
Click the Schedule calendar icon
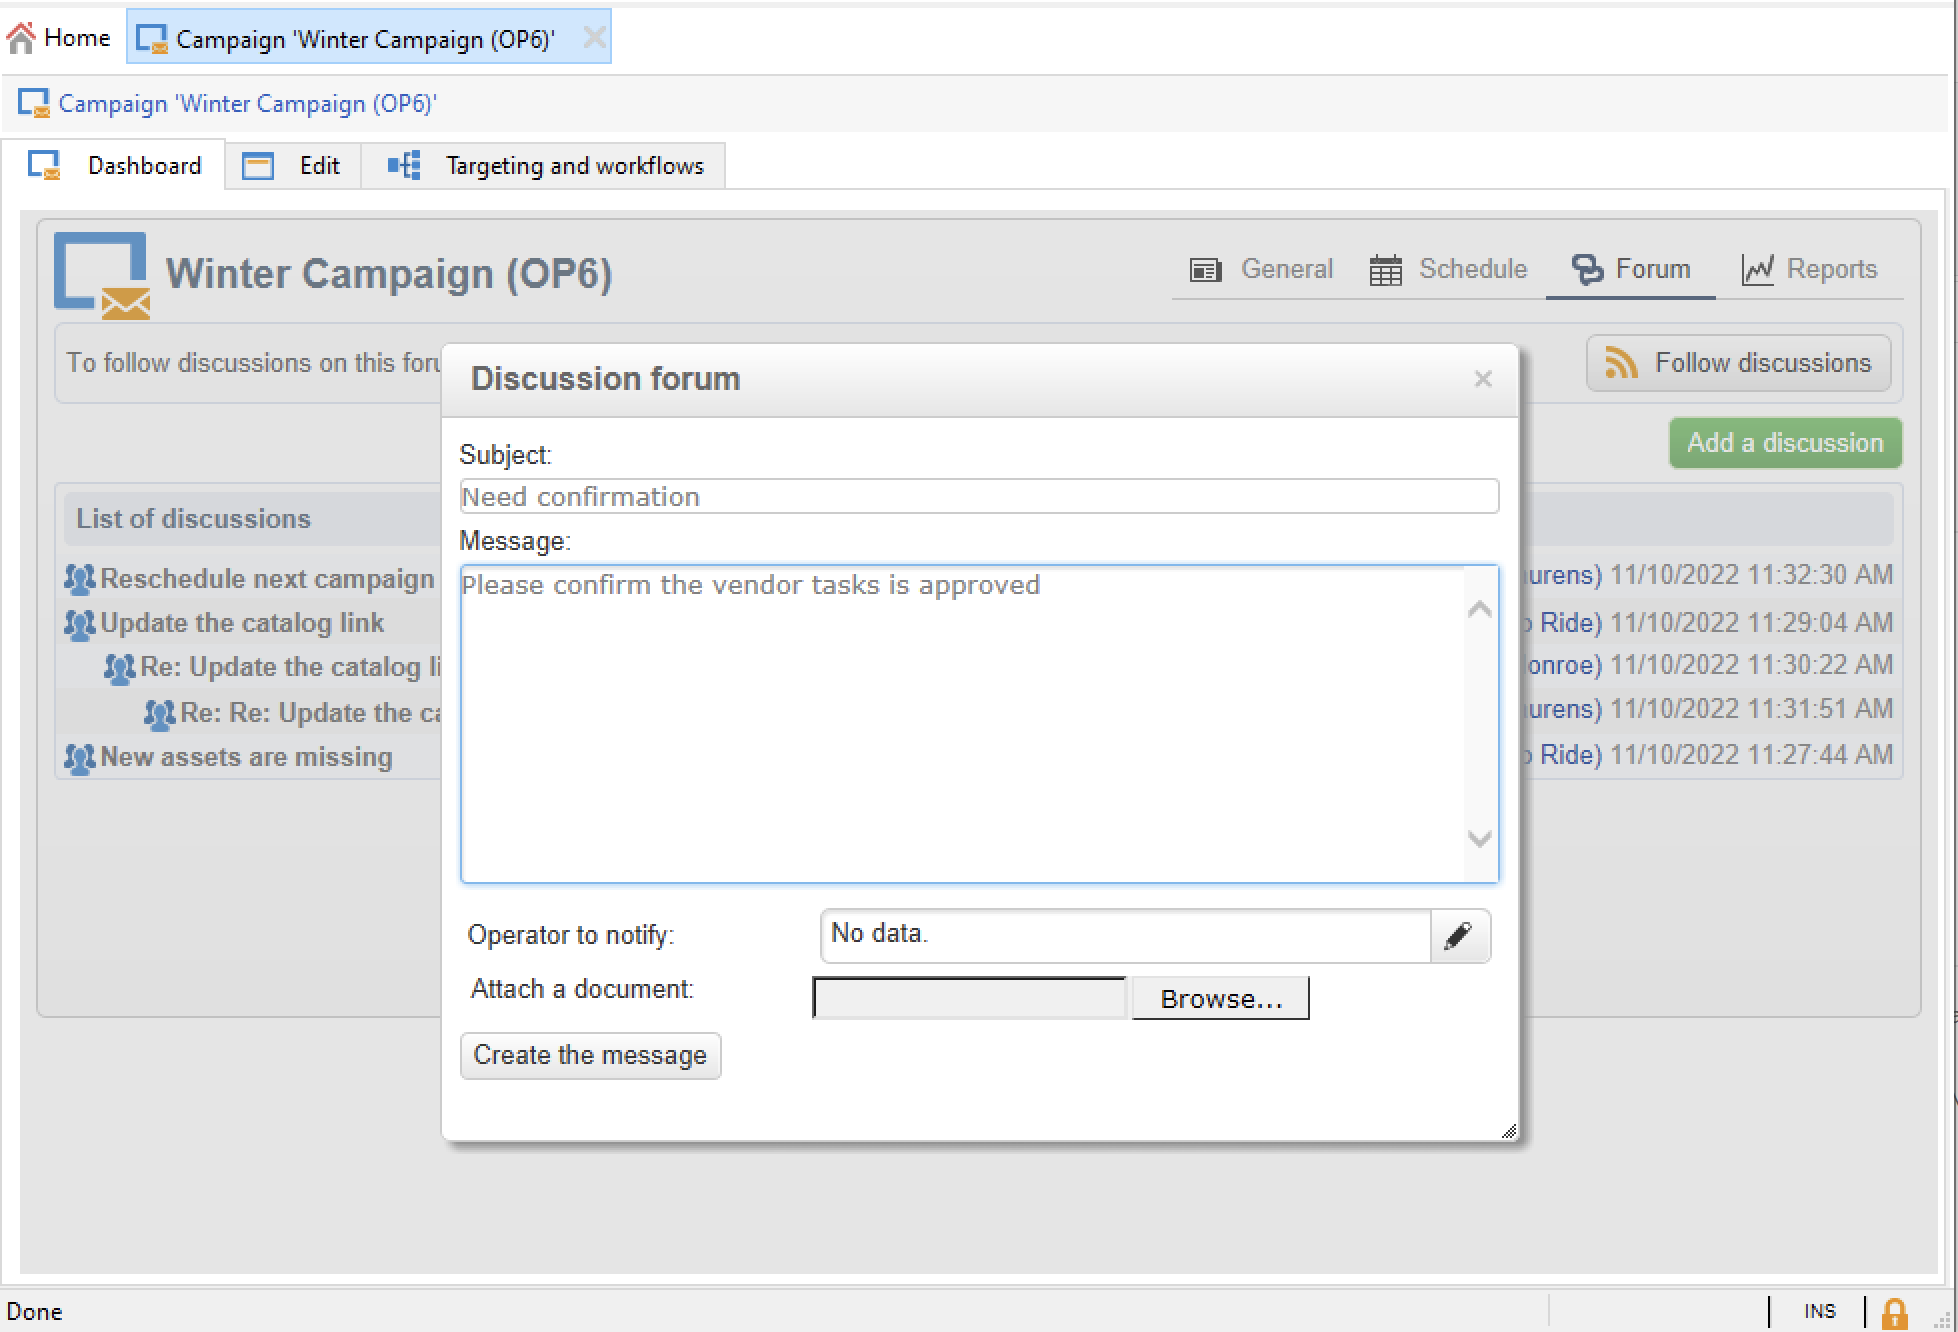pos(1385,270)
